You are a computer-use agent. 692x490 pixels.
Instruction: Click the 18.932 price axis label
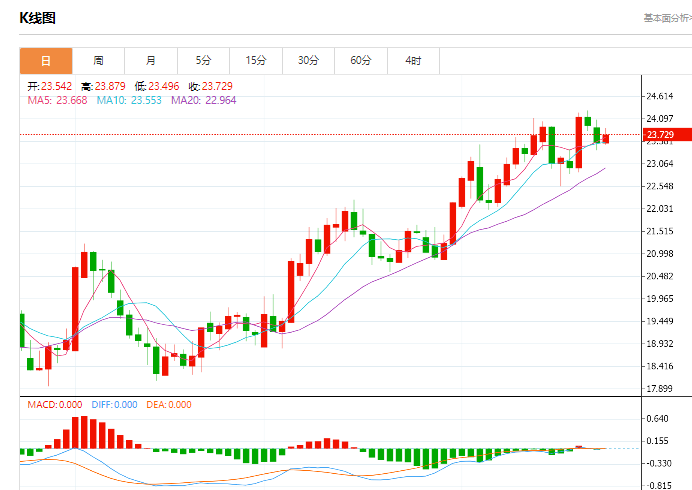(660, 344)
